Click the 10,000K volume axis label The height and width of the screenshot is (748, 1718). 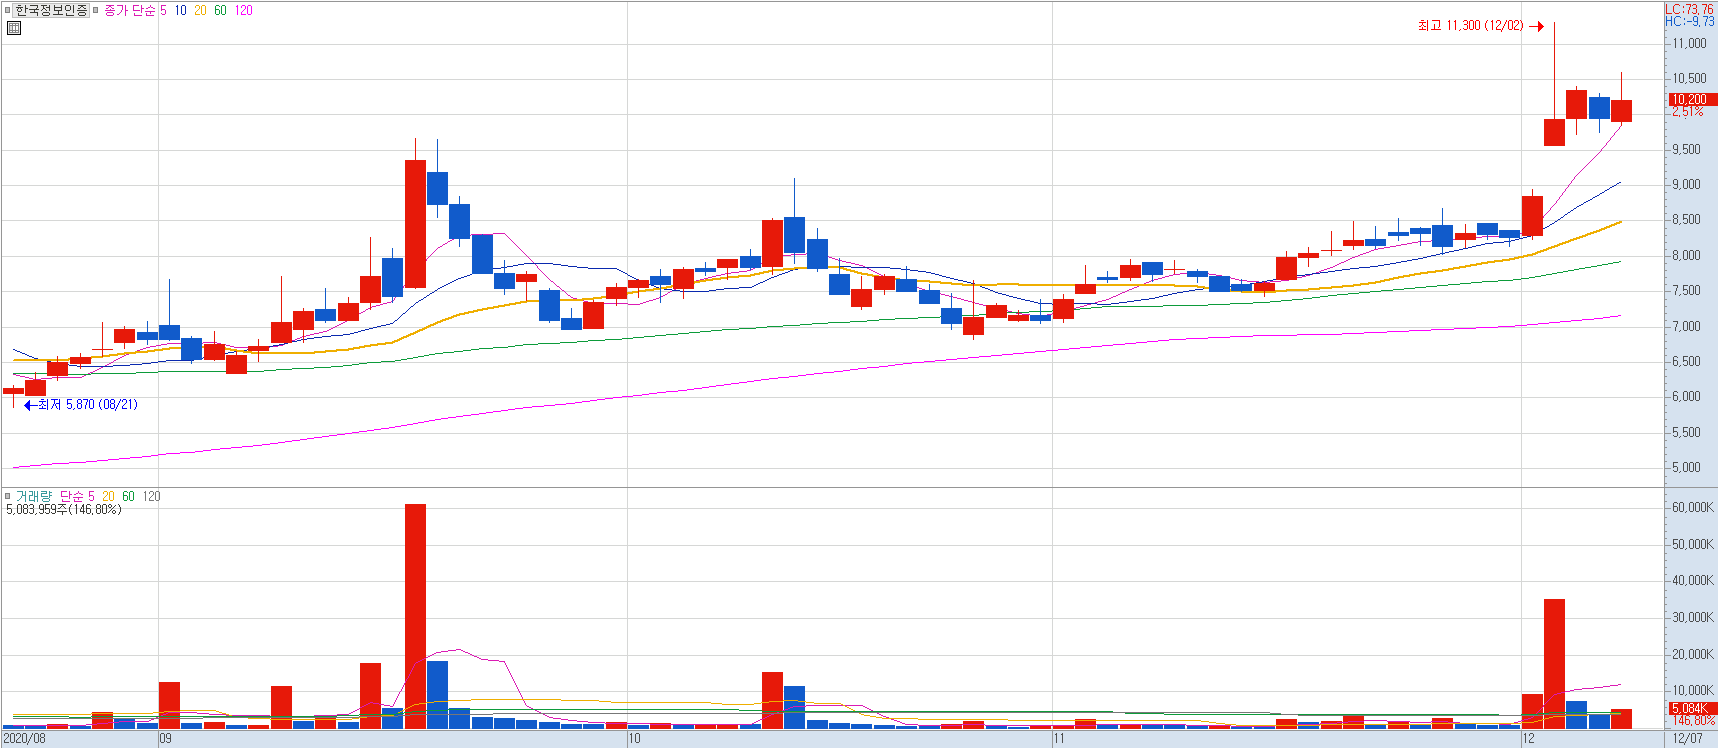click(1693, 691)
